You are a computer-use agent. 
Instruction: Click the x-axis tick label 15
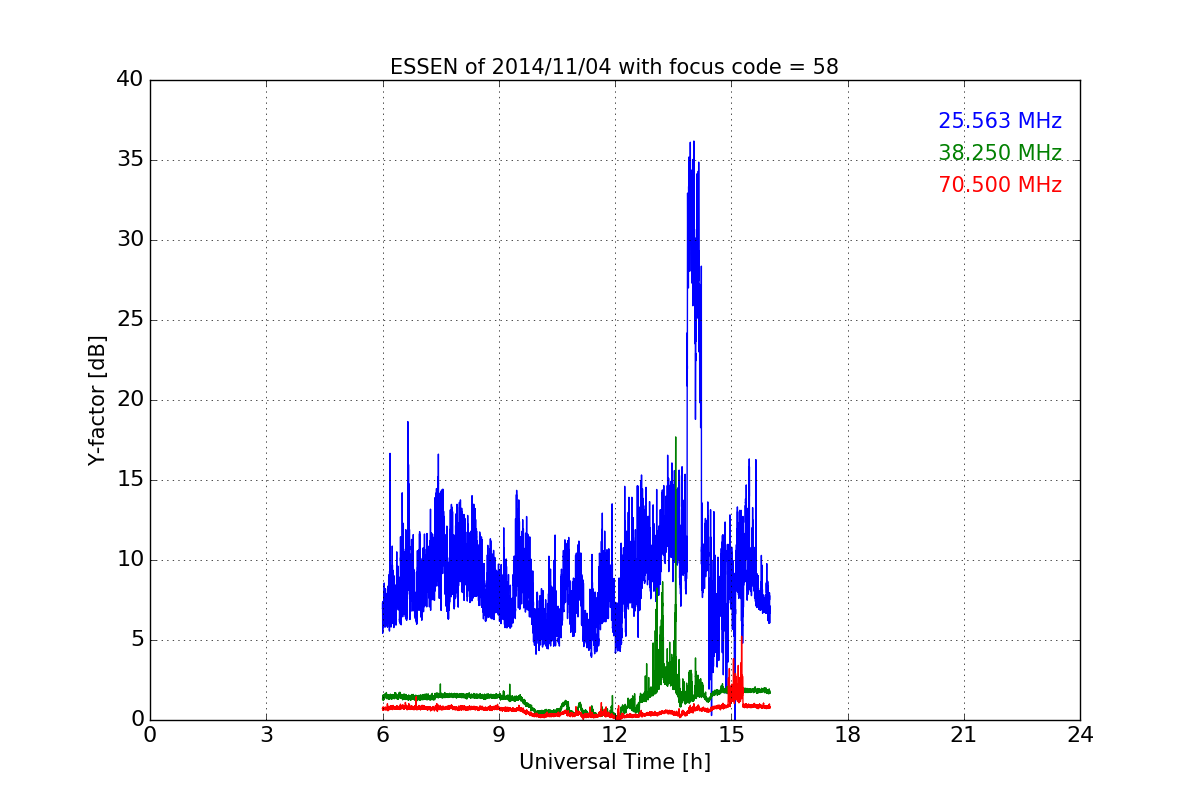(x=731, y=735)
